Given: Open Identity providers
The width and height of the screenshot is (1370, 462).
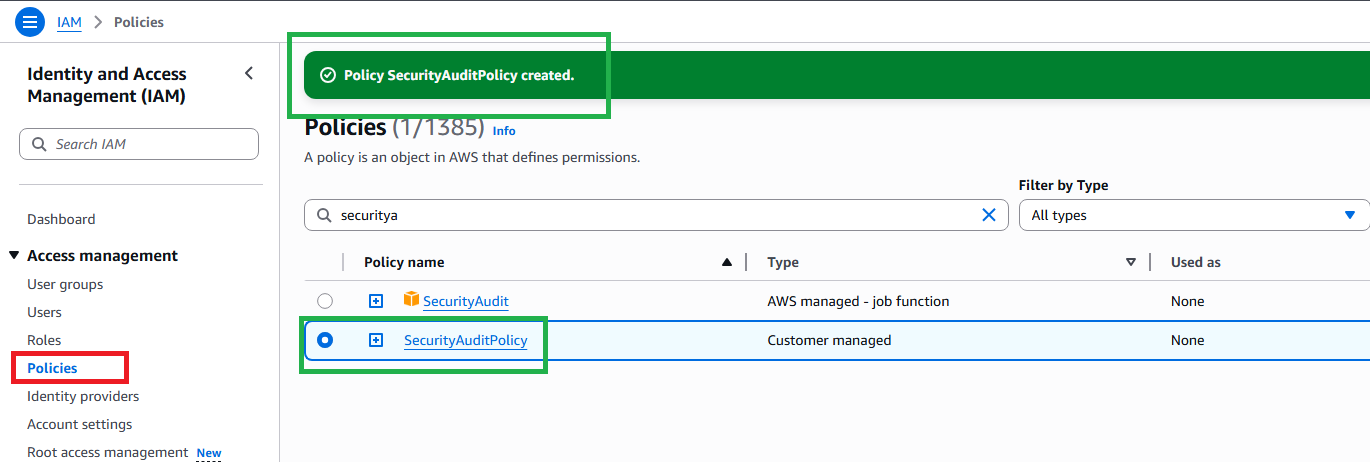Looking at the screenshot, I should pos(83,396).
